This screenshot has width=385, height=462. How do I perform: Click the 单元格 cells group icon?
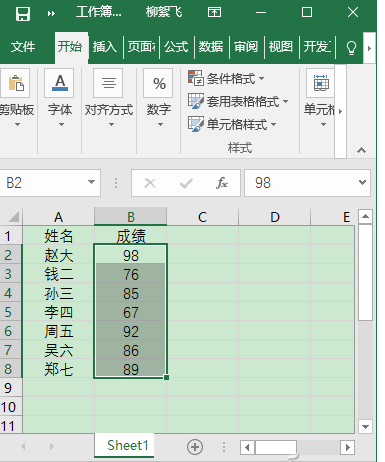(x=320, y=83)
